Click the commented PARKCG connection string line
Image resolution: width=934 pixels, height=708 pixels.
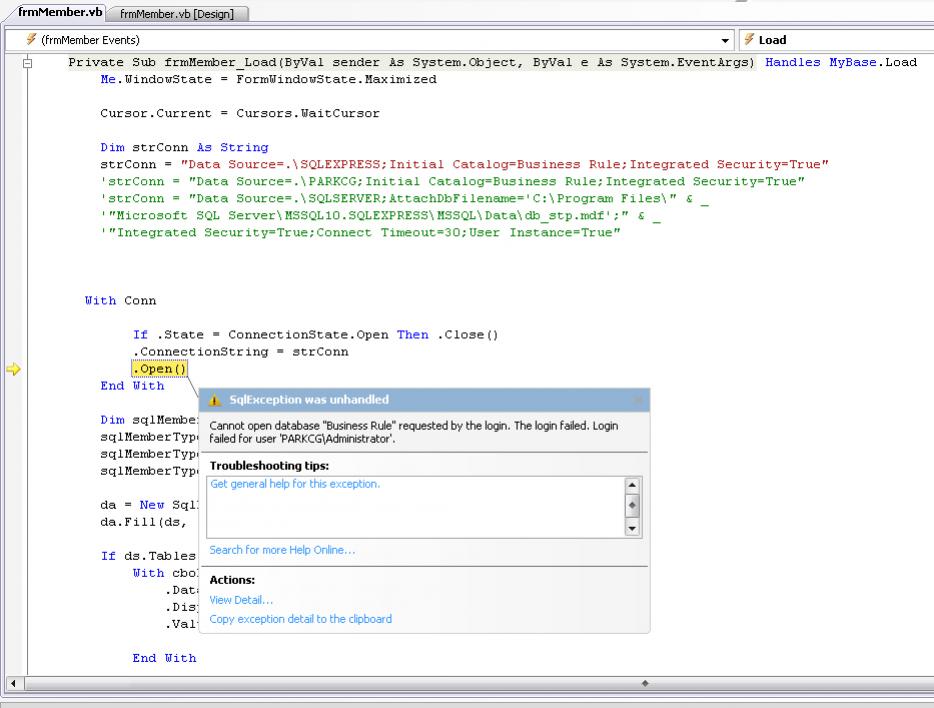tap(453, 182)
